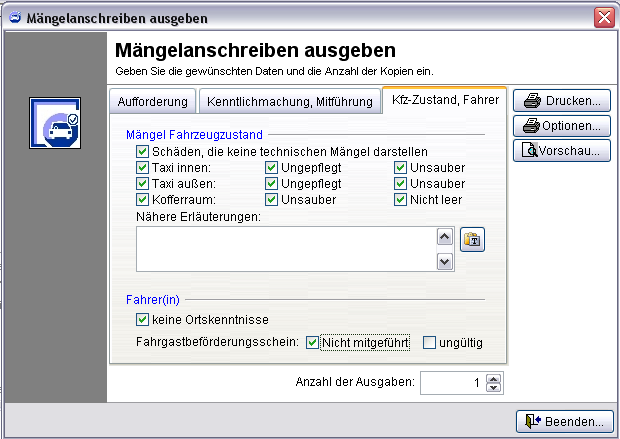Toggle 'Nicht mitgeführt' checkbox
620x439 pixels.
[313, 343]
